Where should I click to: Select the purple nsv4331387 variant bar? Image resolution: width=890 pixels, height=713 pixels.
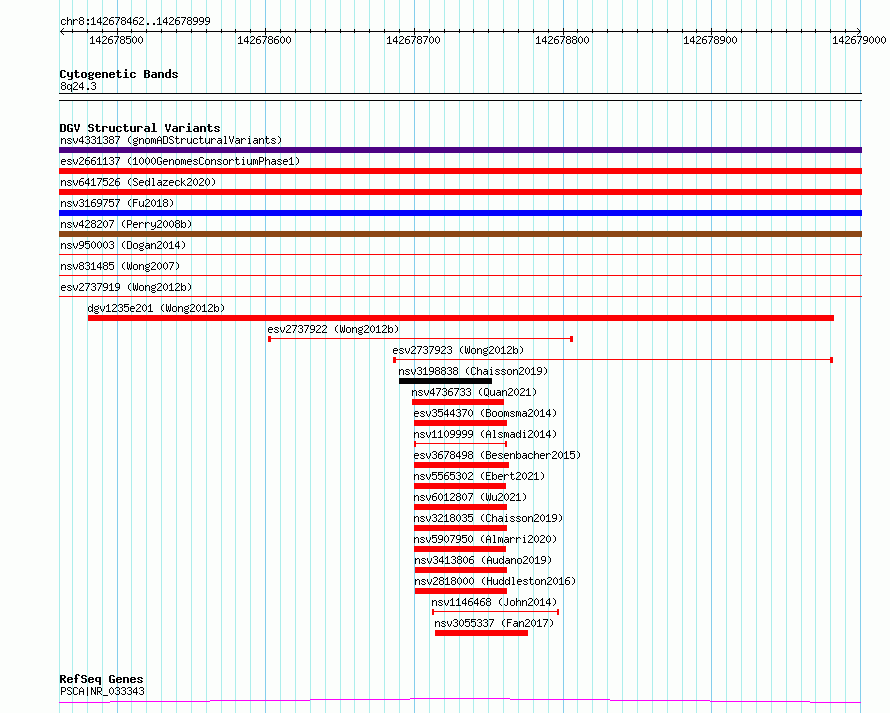460,150
